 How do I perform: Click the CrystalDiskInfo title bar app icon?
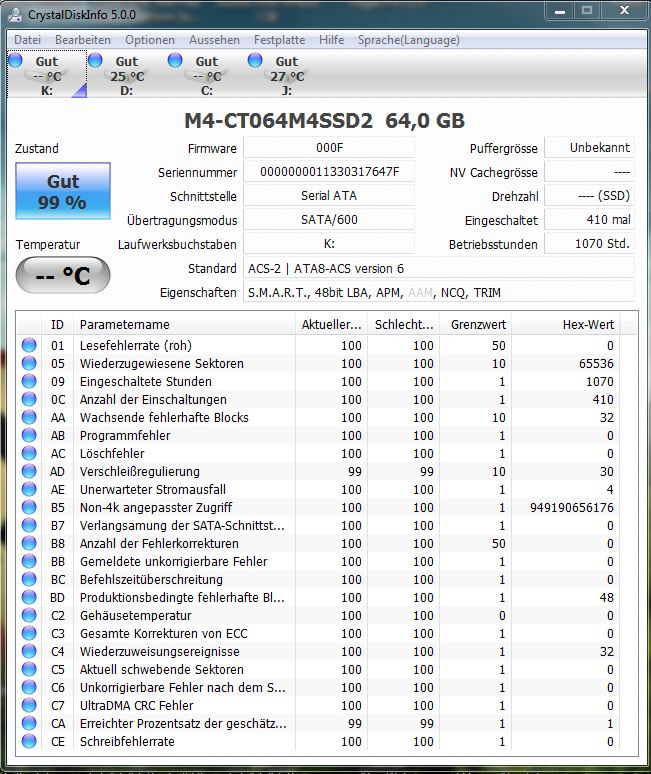point(15,14)
